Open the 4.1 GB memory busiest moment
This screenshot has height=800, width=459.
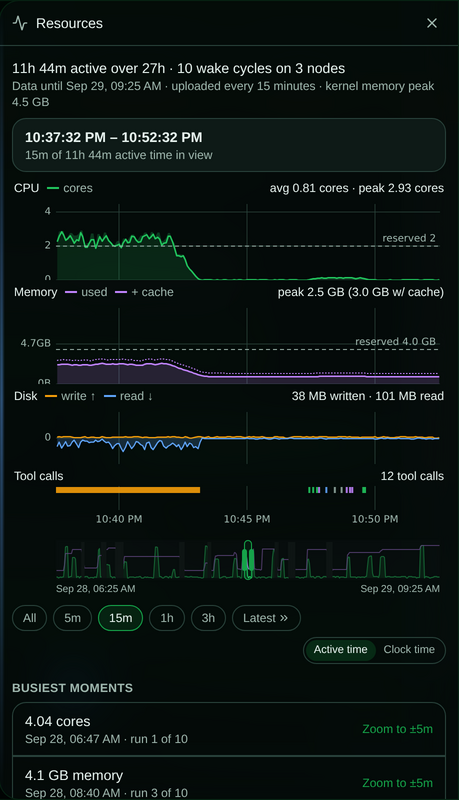pyautogui.click(x=229, y=779)
